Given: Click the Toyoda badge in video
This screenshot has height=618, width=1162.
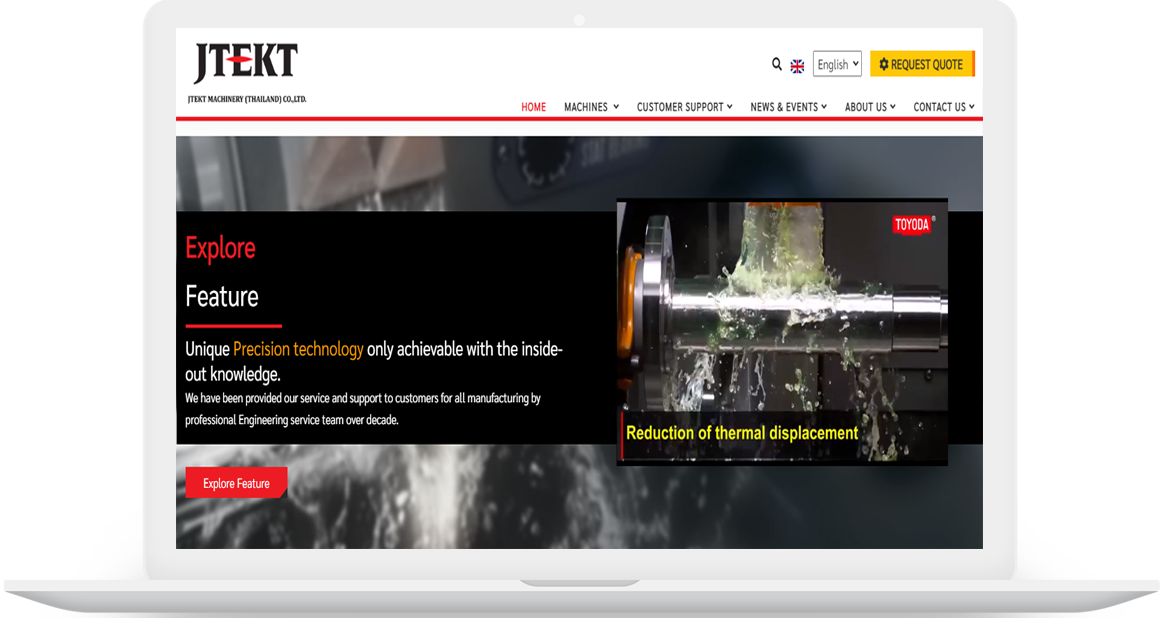Looking at the screenshot, I should [912, 225].
